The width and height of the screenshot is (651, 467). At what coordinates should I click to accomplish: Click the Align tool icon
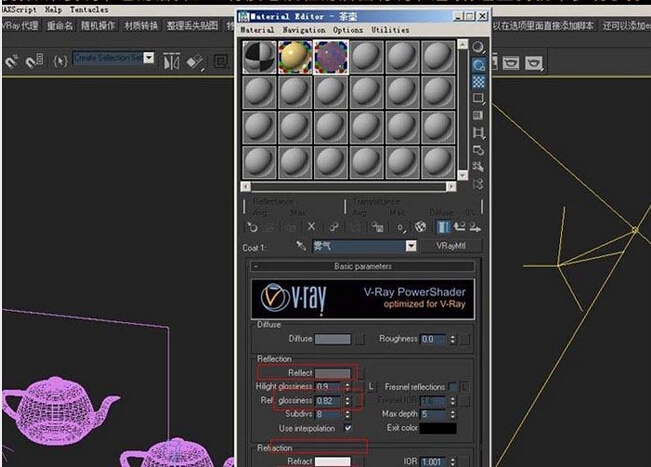[x=194, y=62]
